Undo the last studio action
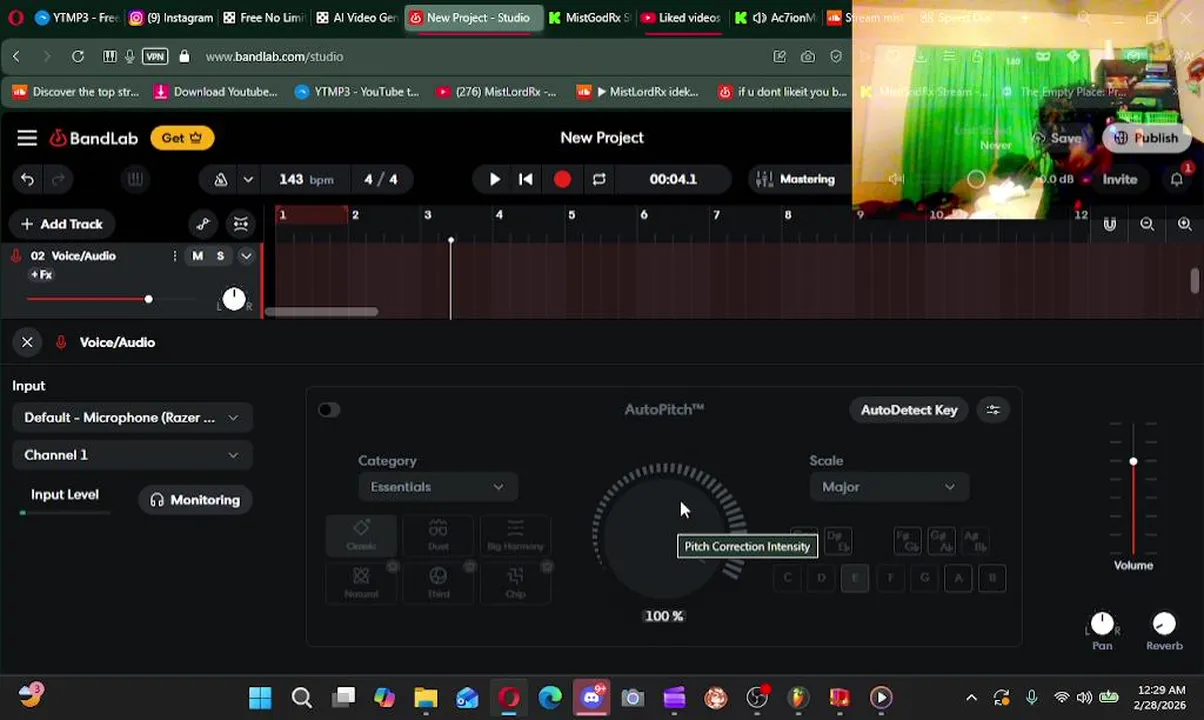This screenshot has width=1204, height=720. (27, 179)
